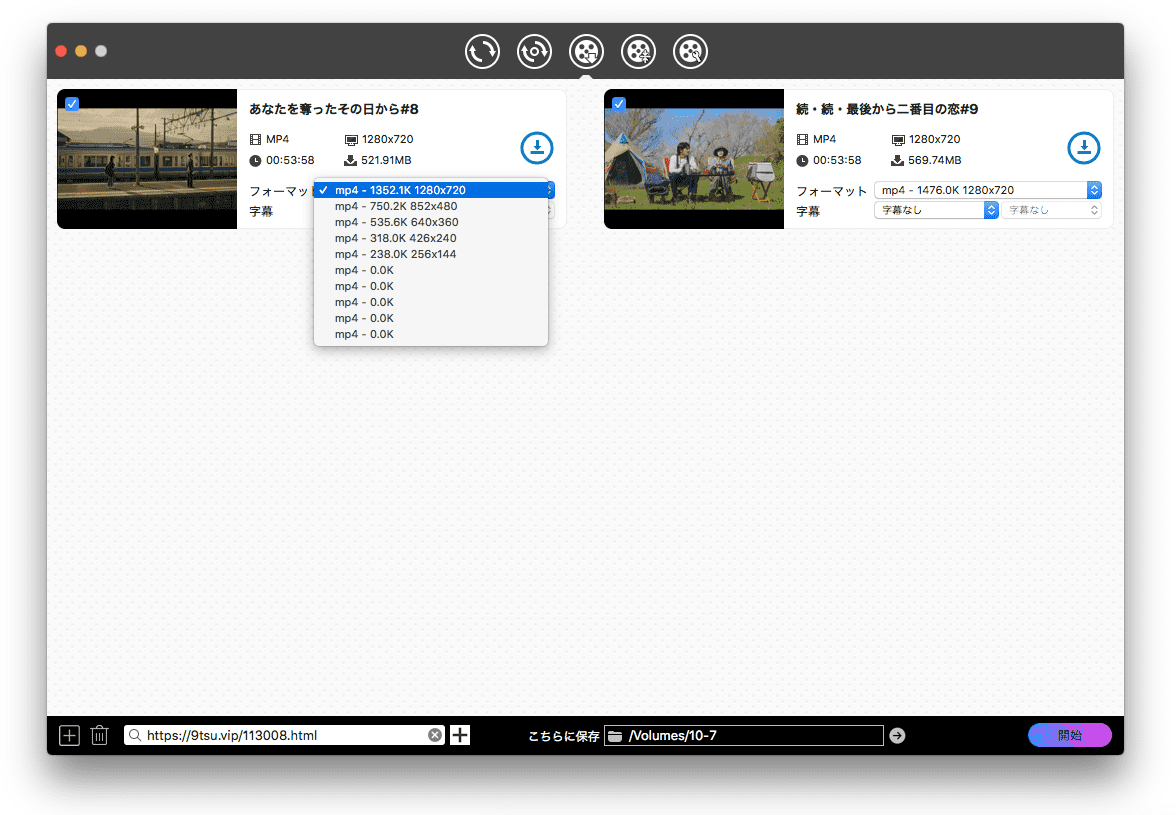This screenshot has width=1176, height=815.
Task: Add the URL with the plus button
Action: click(460, 736)
